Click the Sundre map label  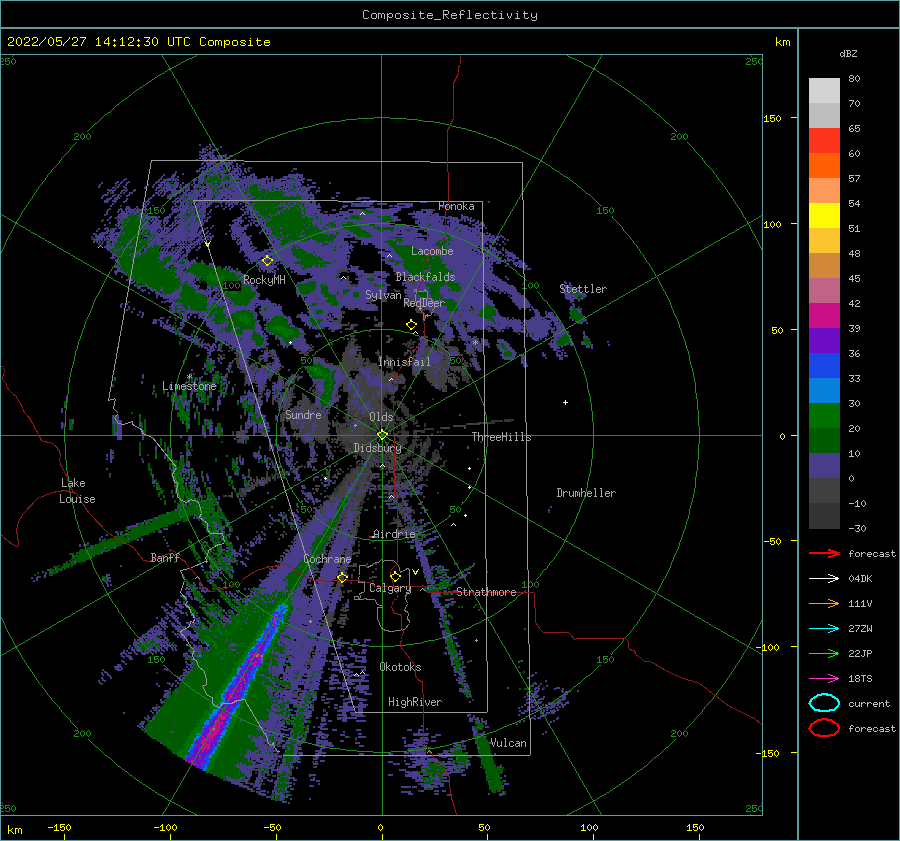coord(303,414)
